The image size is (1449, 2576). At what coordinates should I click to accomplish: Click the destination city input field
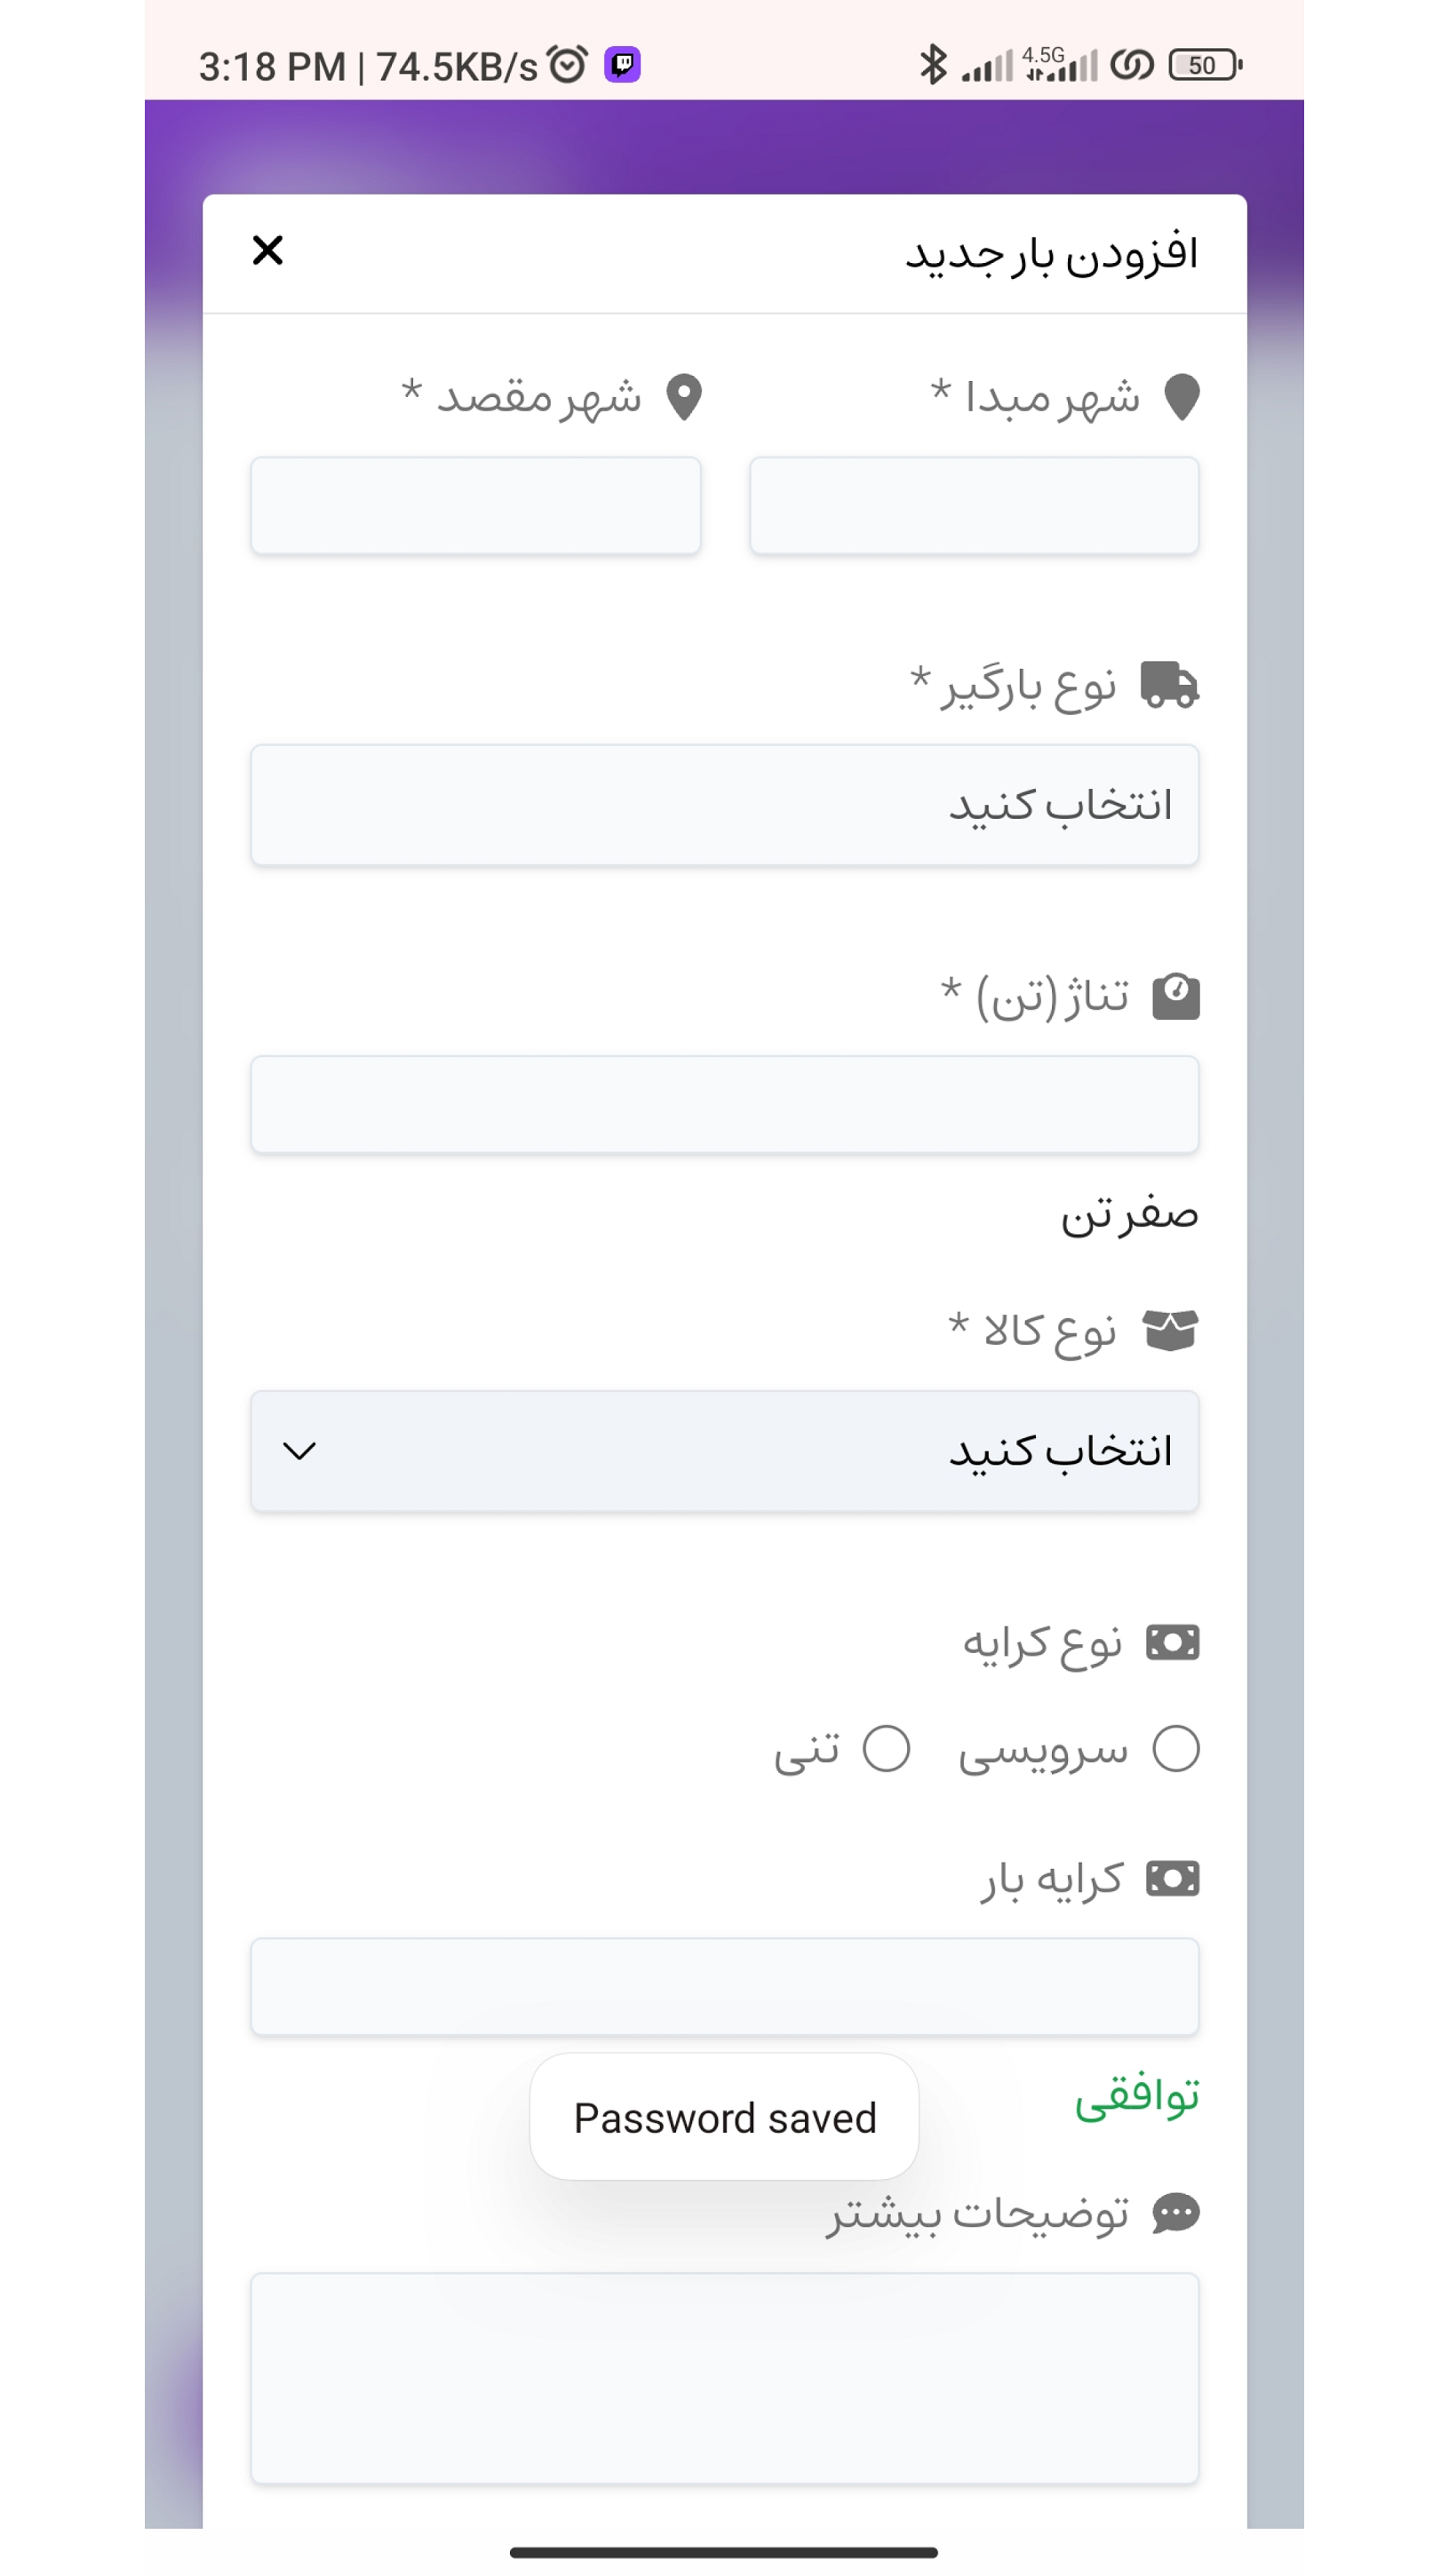tap(476, 506)
